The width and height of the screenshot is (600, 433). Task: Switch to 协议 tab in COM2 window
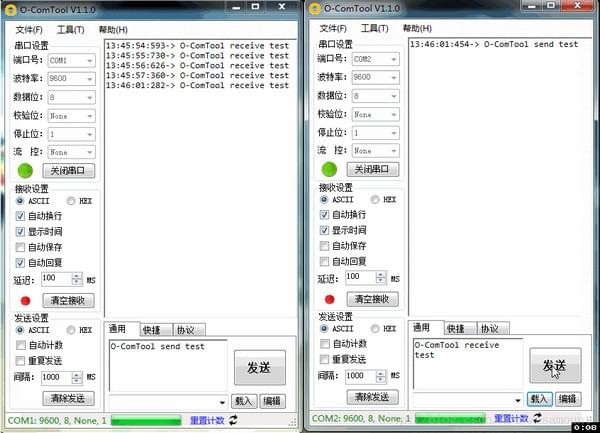pos(494,328)
